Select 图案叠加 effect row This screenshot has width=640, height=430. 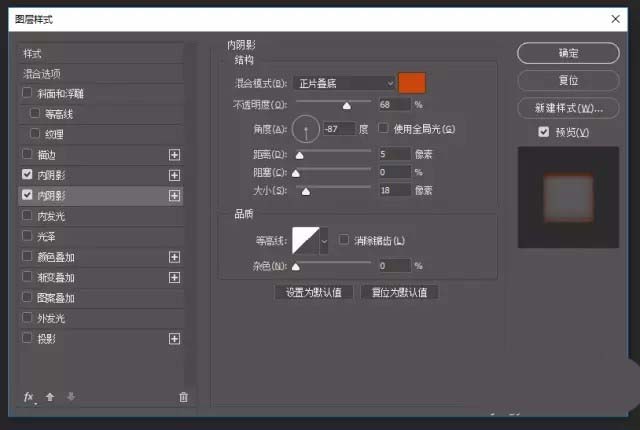(x=101, y=298)
